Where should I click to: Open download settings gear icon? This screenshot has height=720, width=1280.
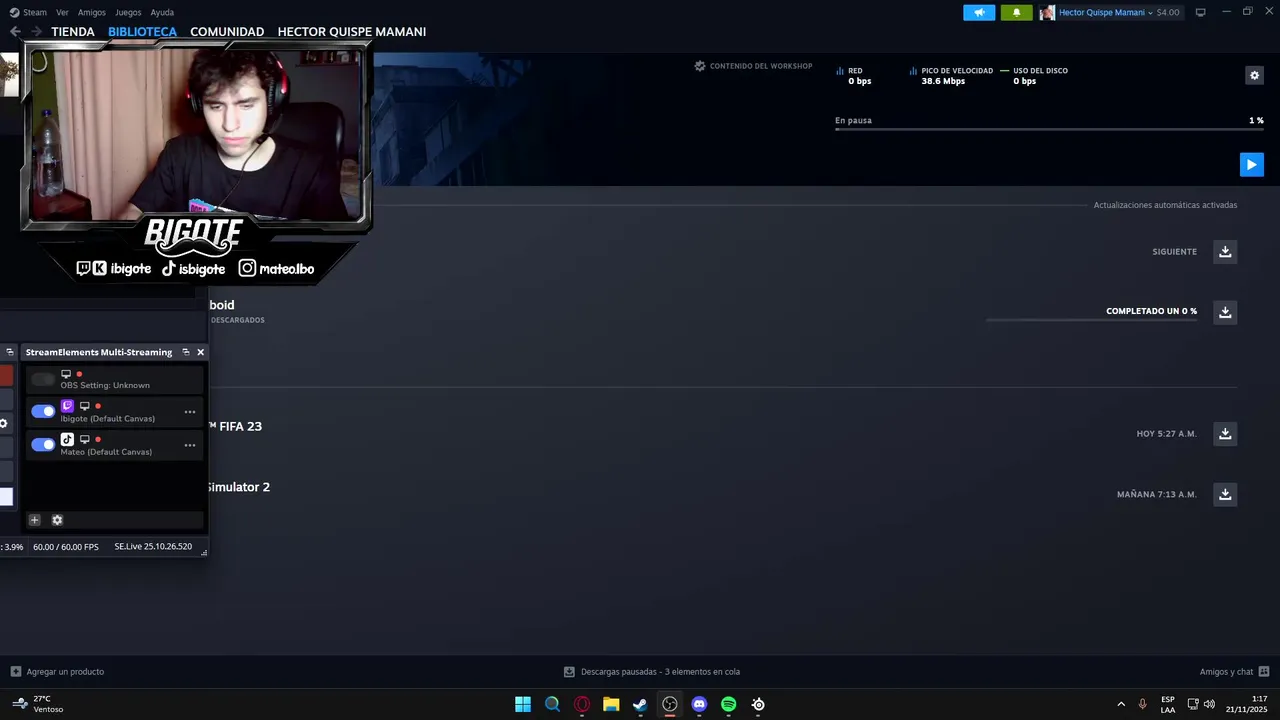point(1254,75)
